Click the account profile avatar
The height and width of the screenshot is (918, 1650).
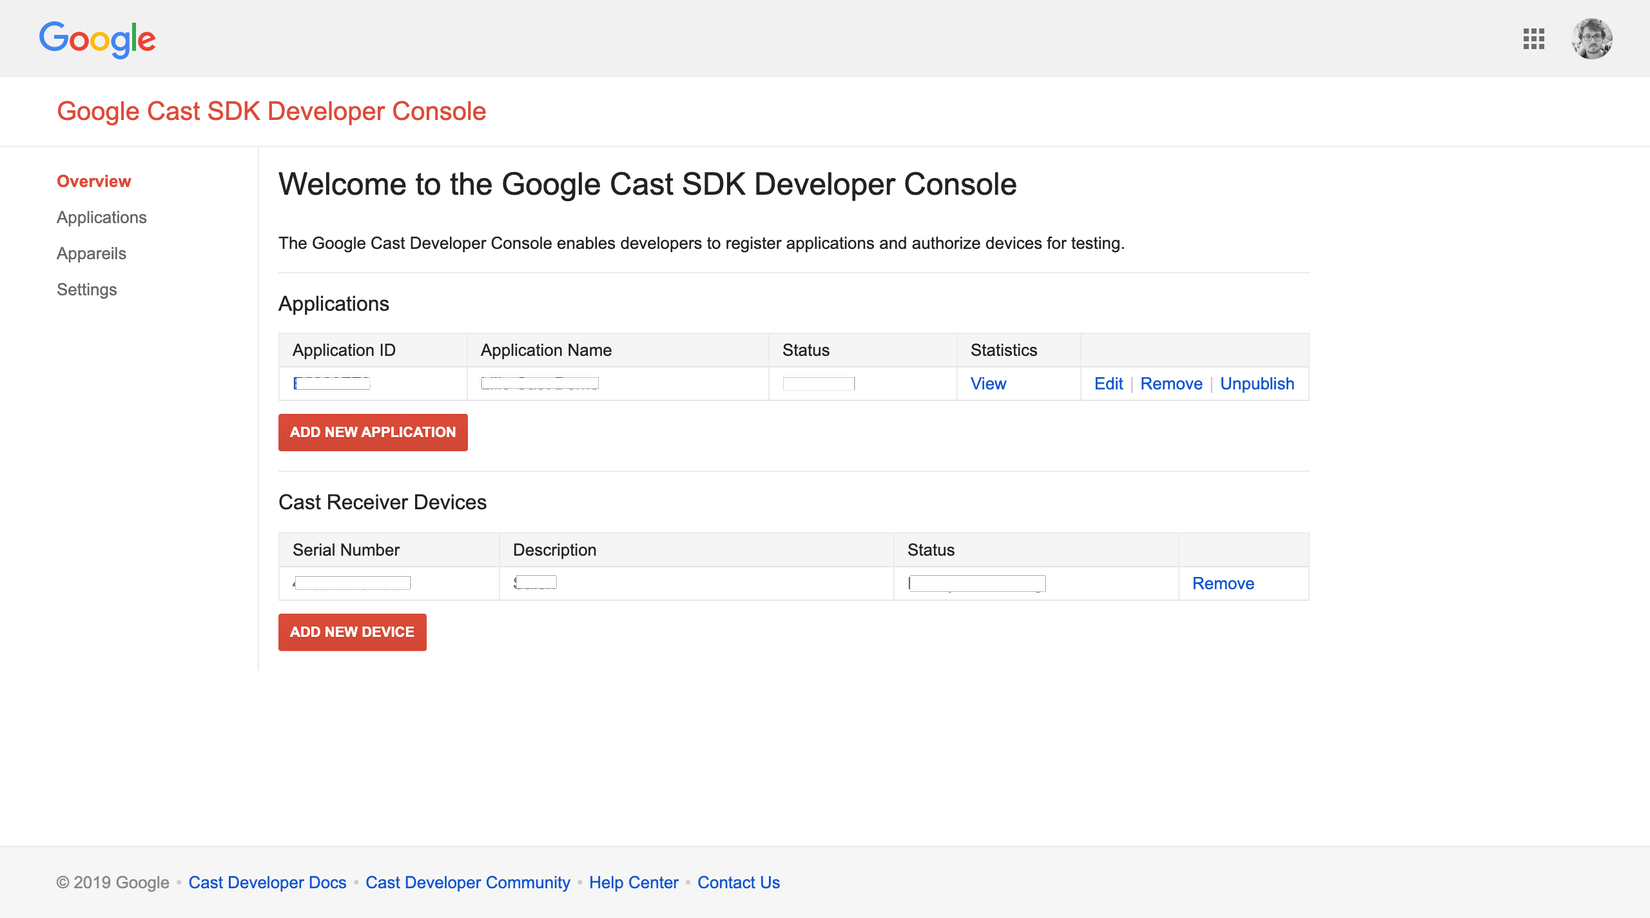pos(1591,39)
